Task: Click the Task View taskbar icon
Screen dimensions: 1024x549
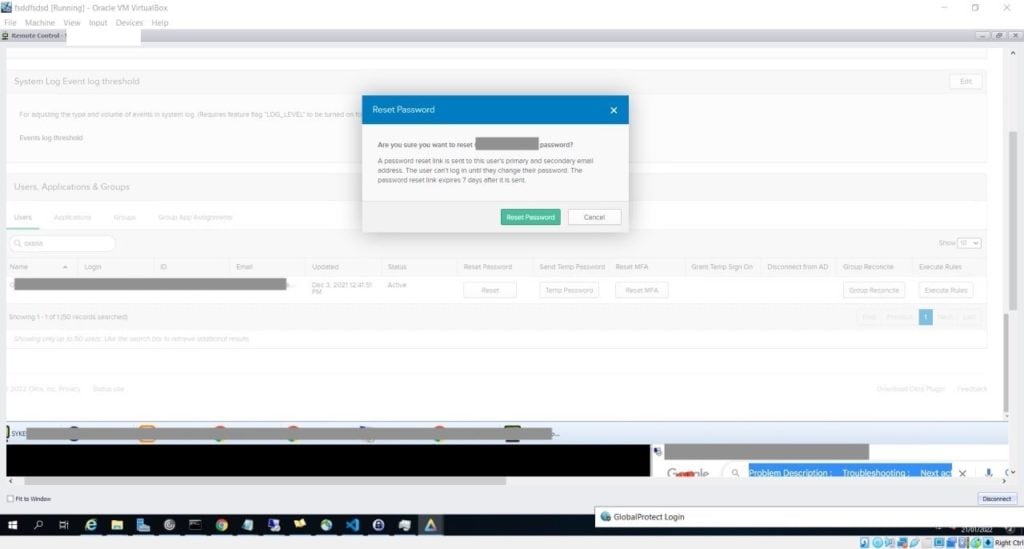Action: point(64,525)
